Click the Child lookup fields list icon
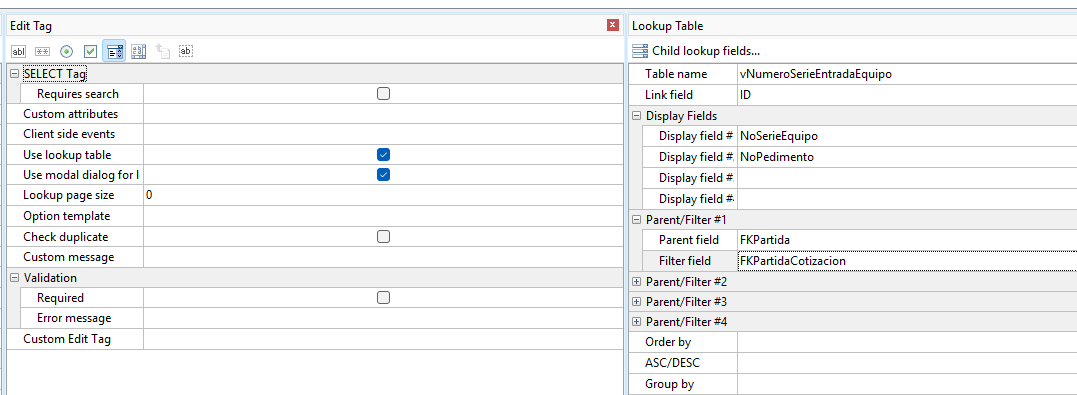Viewport: 1077px width, 395px height. (x=640, y=51)
